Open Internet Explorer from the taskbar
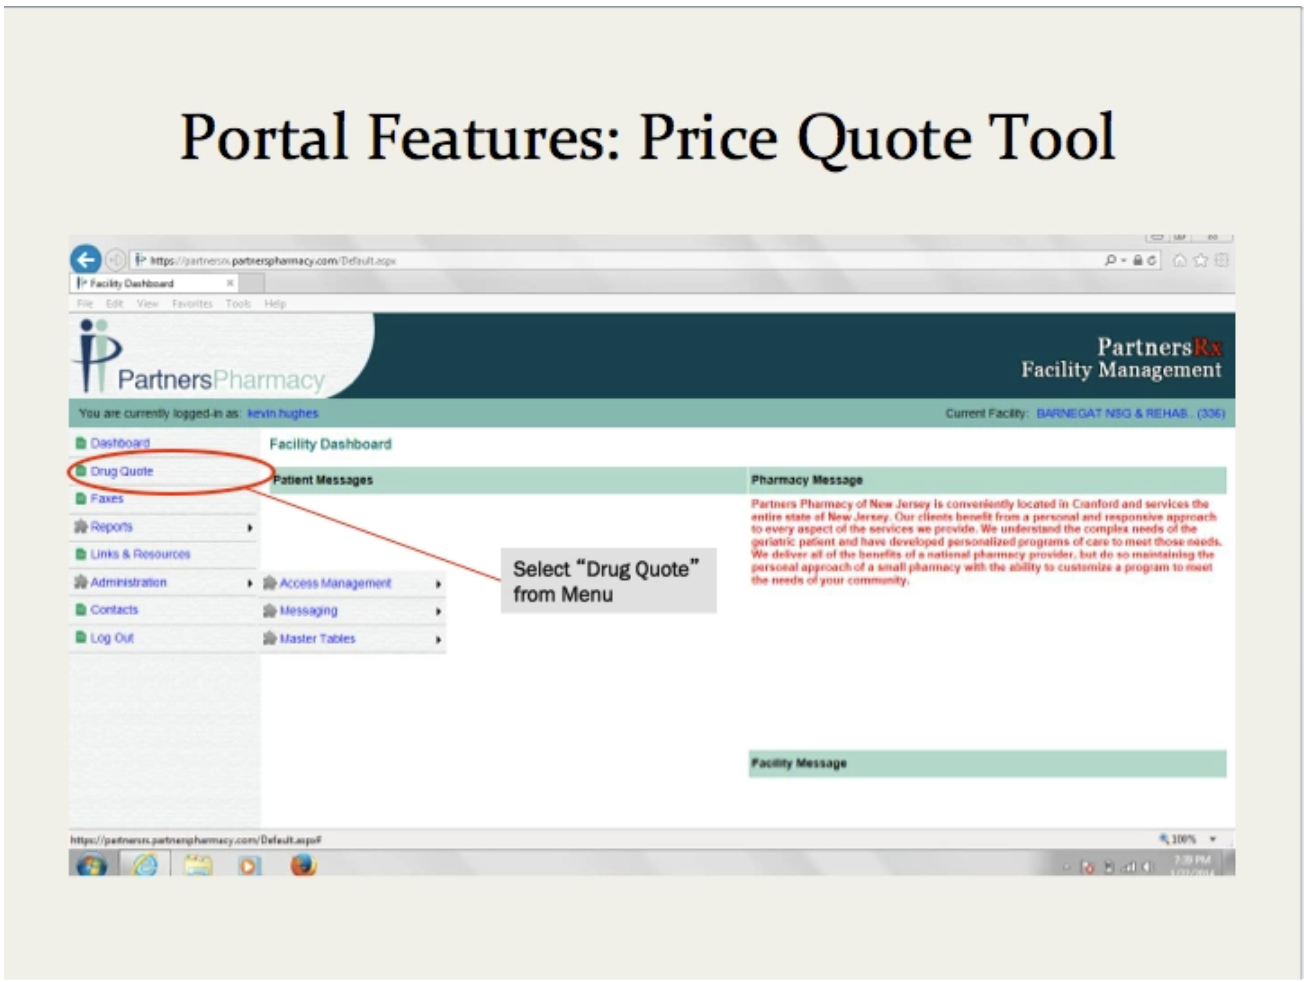The width and height of the screenshot is (1304, 982). pyautogui.click(x=146, y=865)
